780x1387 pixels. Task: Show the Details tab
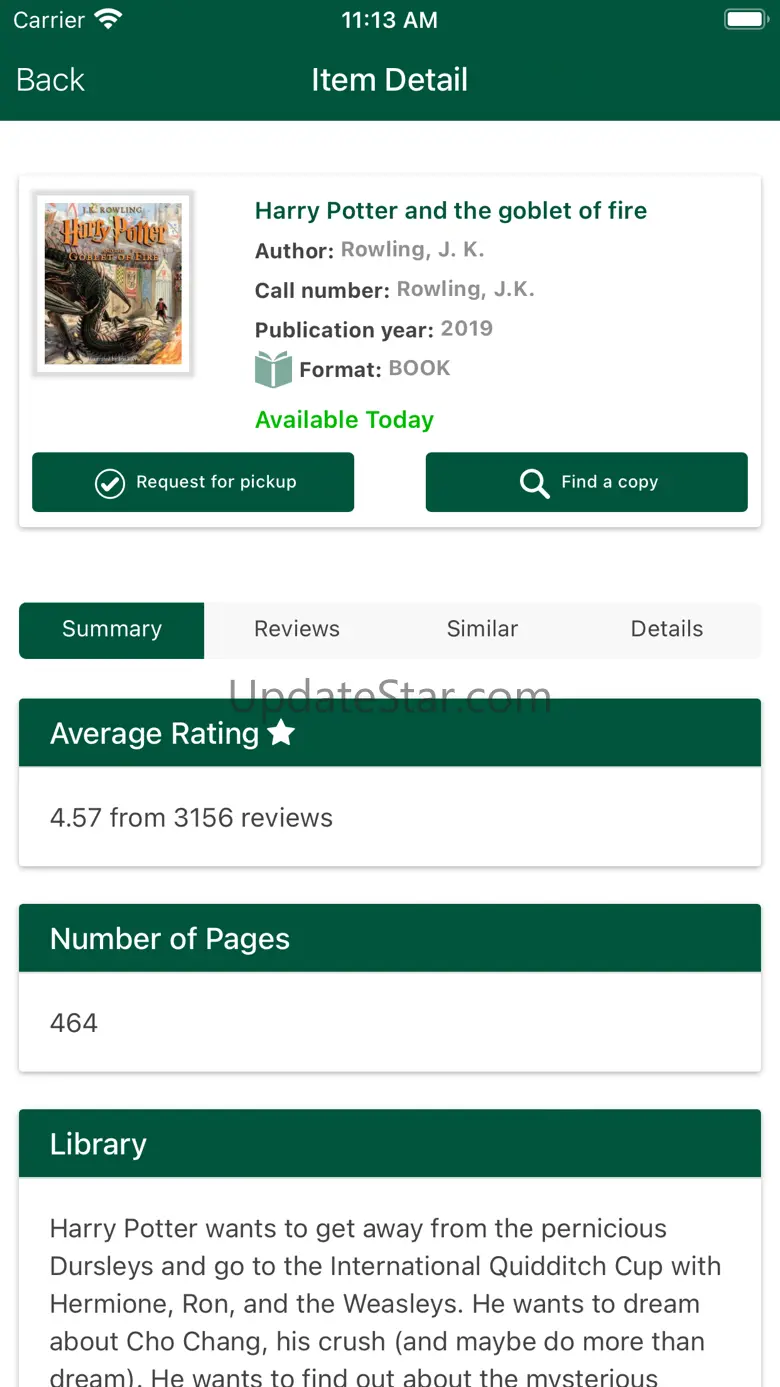[x=667, y=629]
